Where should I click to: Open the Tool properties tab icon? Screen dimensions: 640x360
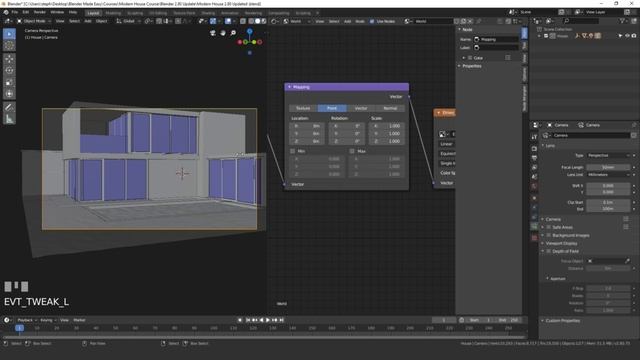(534, 137)
